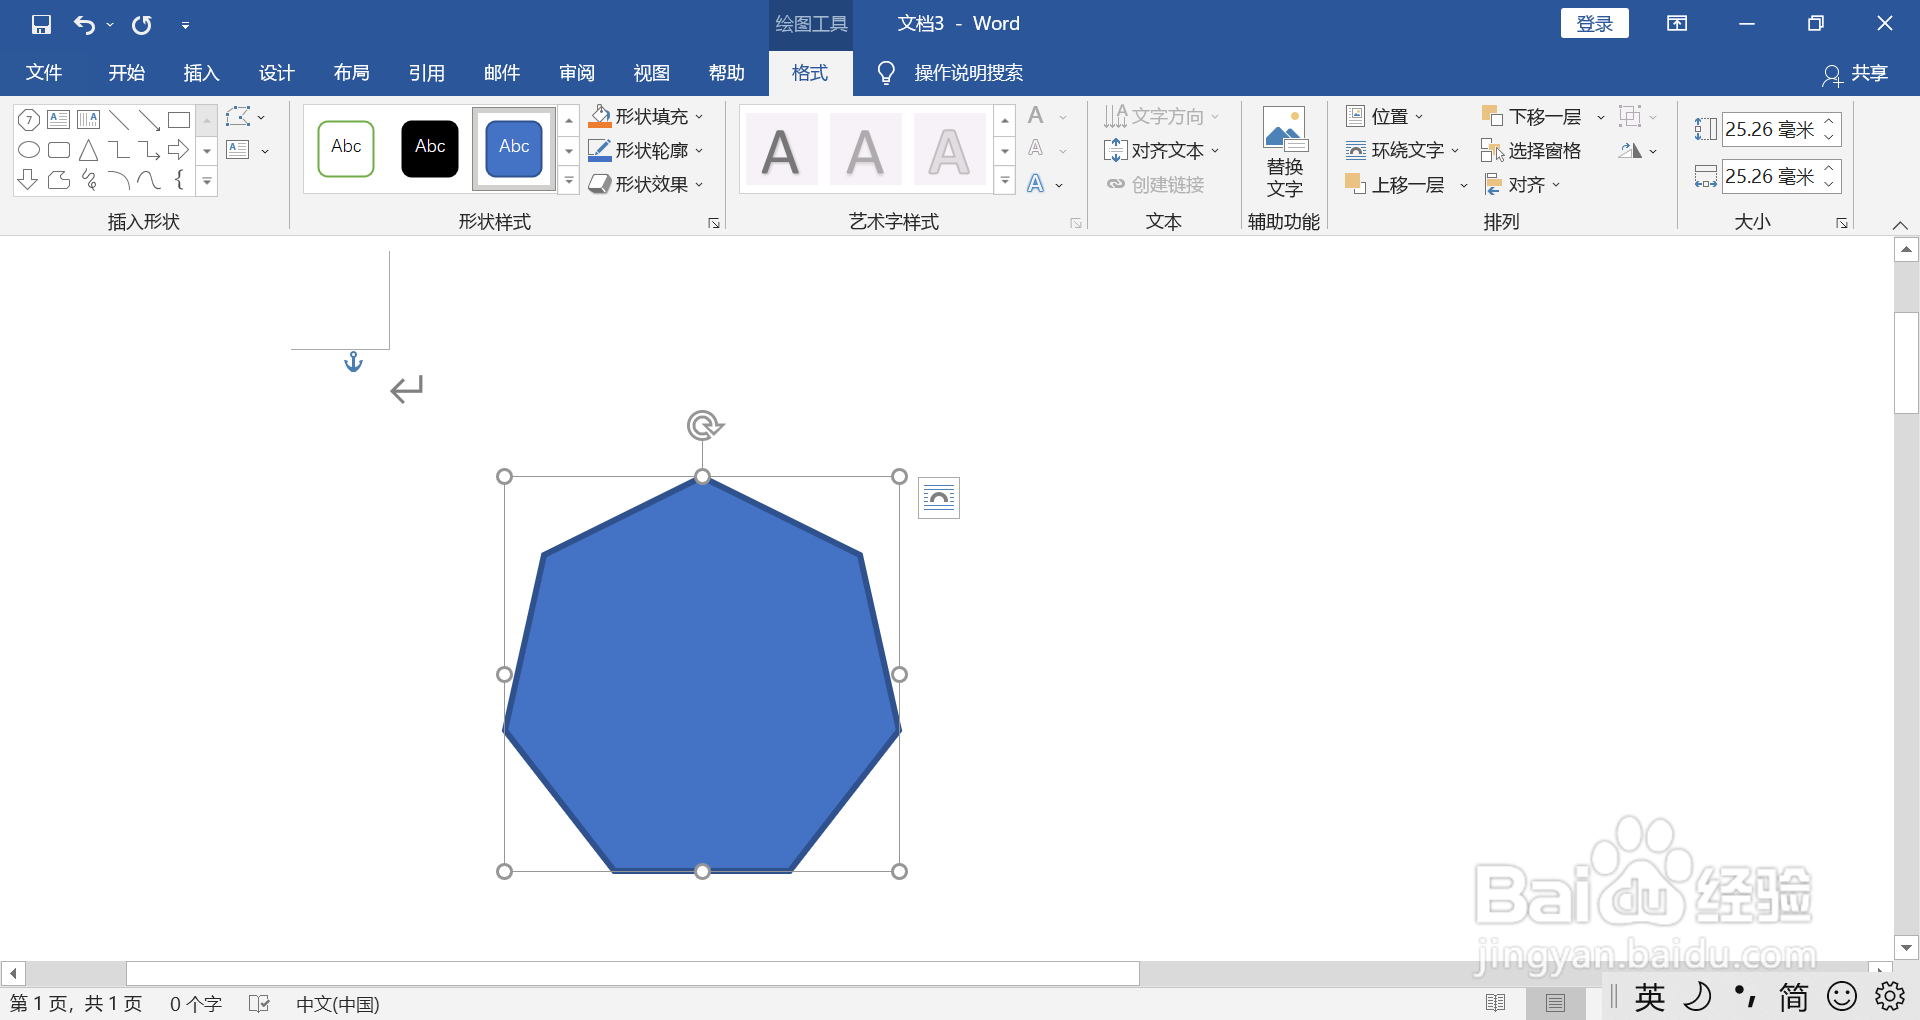
Task: Expand the Wrap Text (环绕文字) dropdown
Action: 1402,150
